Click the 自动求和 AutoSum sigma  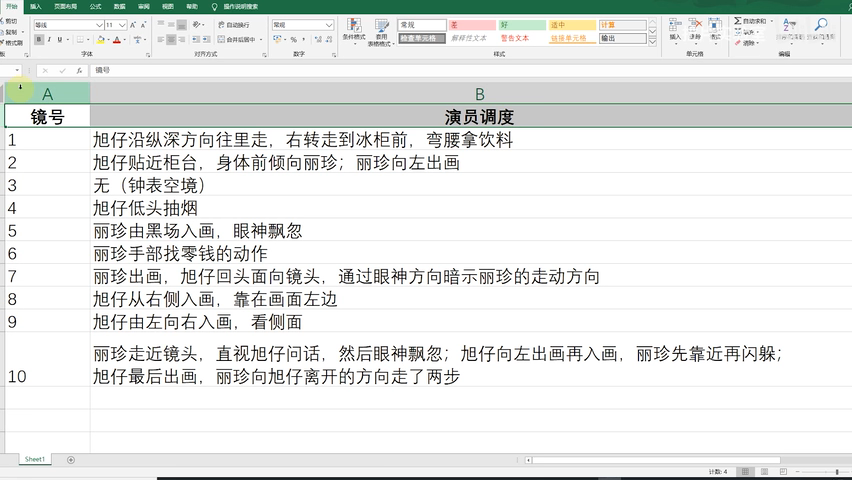coord(750,21)
